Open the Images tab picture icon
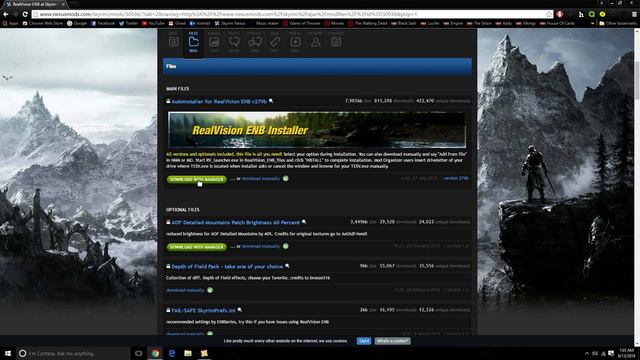 coord(214,42)
